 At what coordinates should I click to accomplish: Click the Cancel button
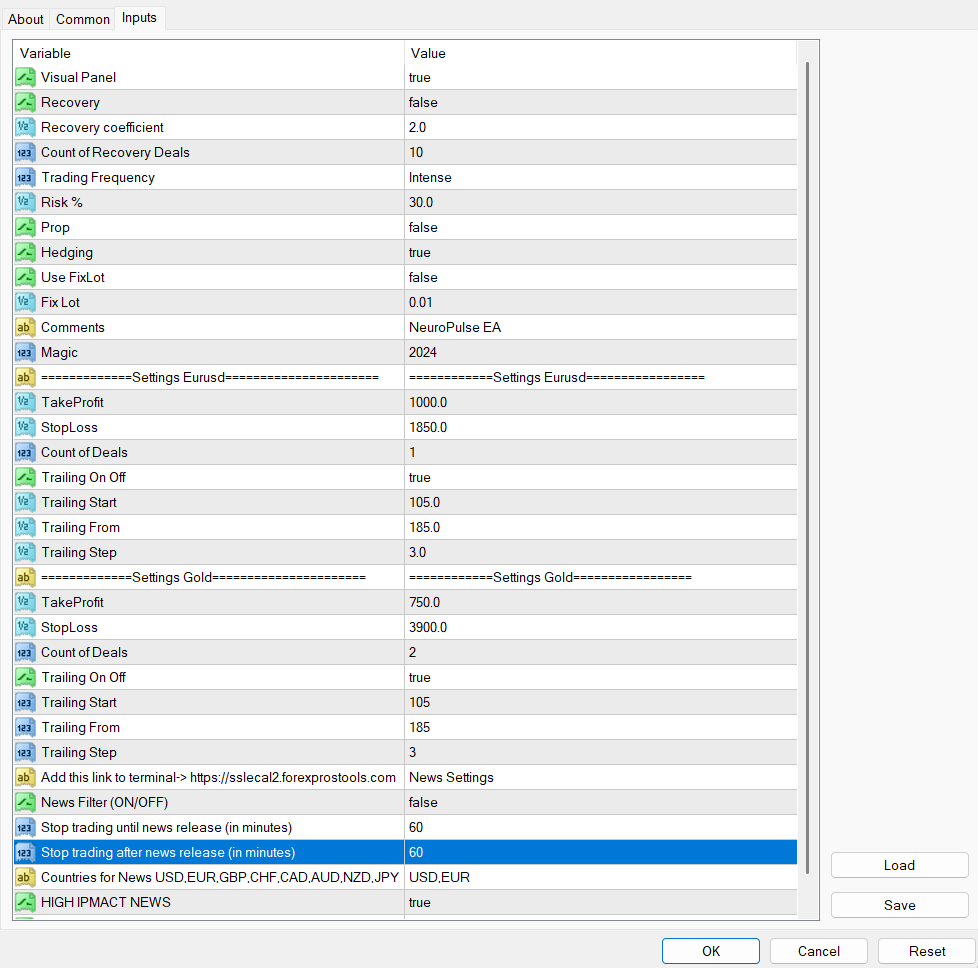coord(818,951)
